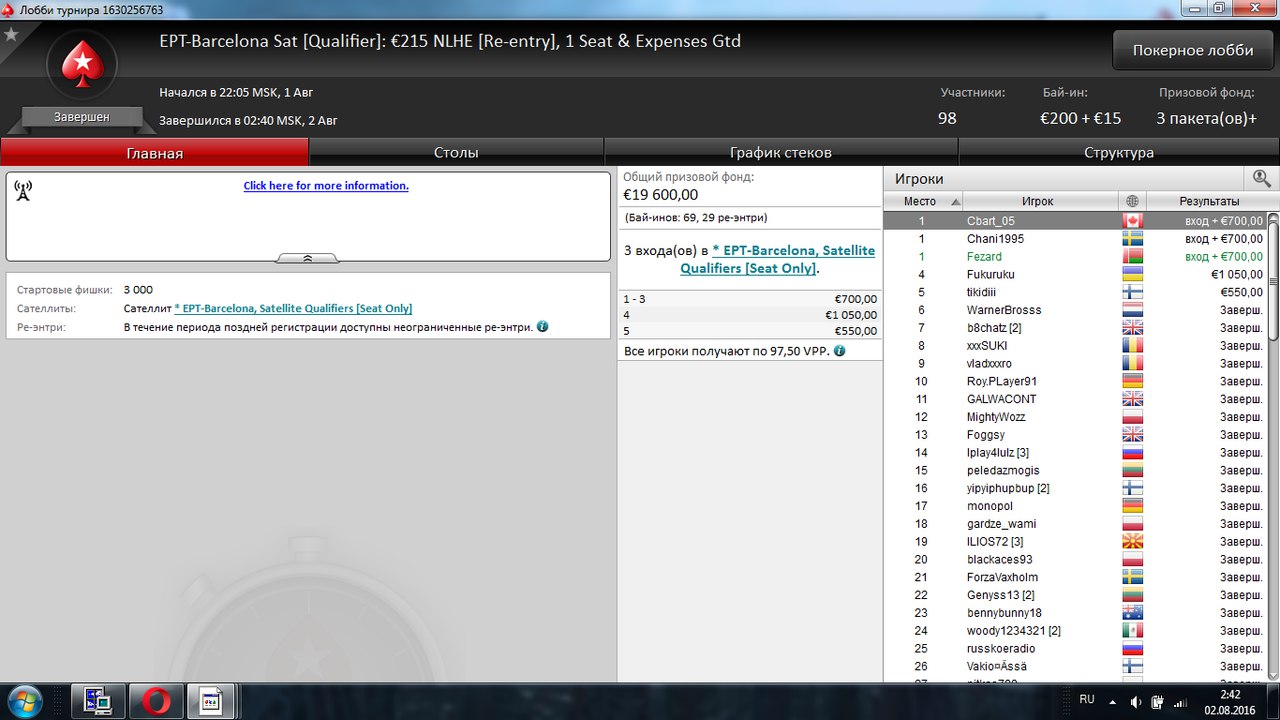Click Покерное лобби button
The height and width of the screenshot is (720, 1280).
coord(1192,50)
